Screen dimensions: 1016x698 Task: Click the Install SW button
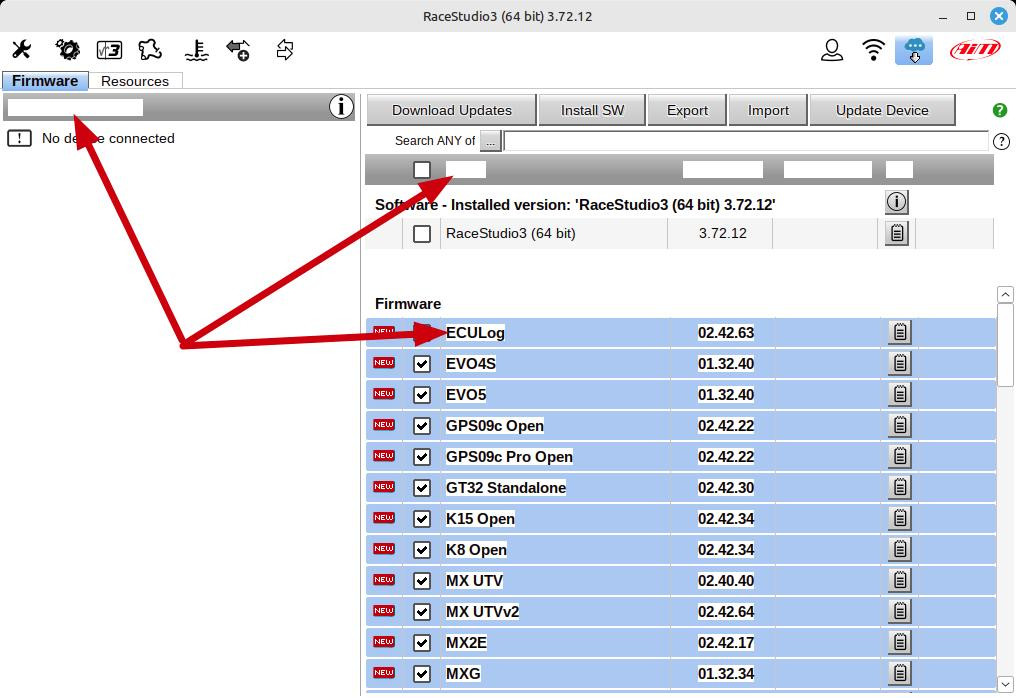592,110
